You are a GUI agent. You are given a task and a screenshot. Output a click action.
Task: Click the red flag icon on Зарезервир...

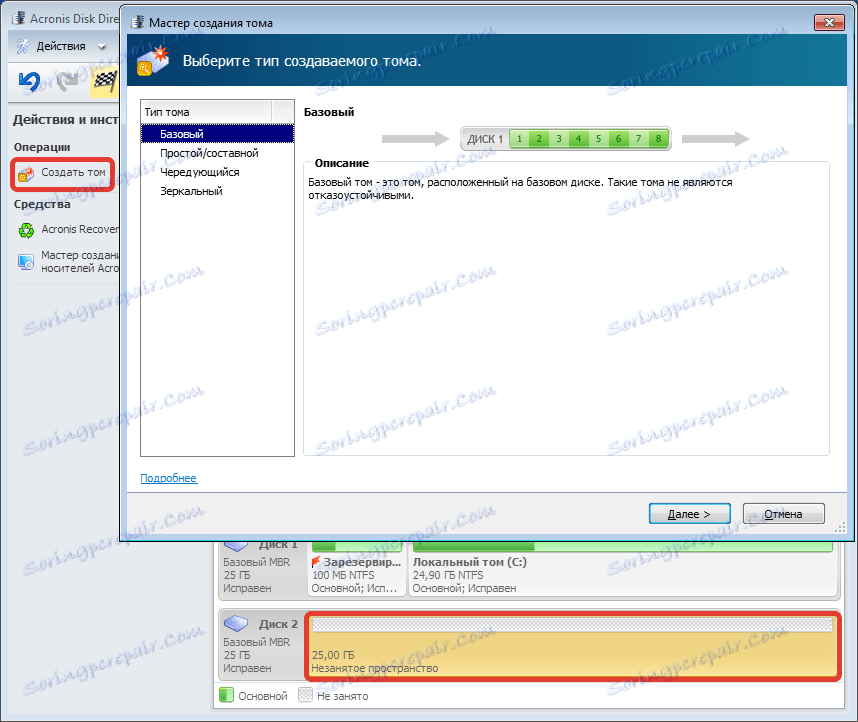(316, 562)
